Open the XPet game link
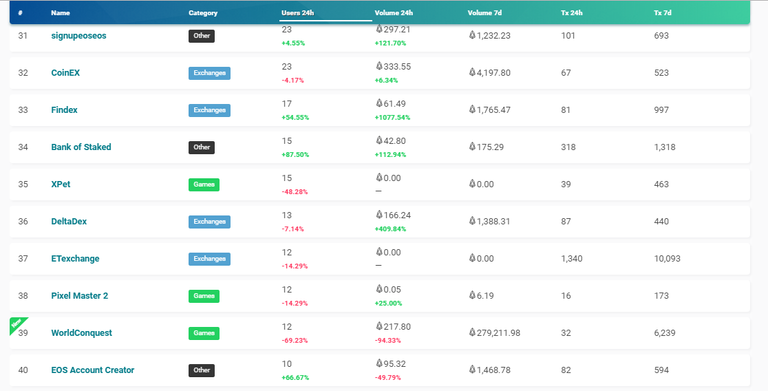Screen dimensions: 768x391 [x=61, y=184]
